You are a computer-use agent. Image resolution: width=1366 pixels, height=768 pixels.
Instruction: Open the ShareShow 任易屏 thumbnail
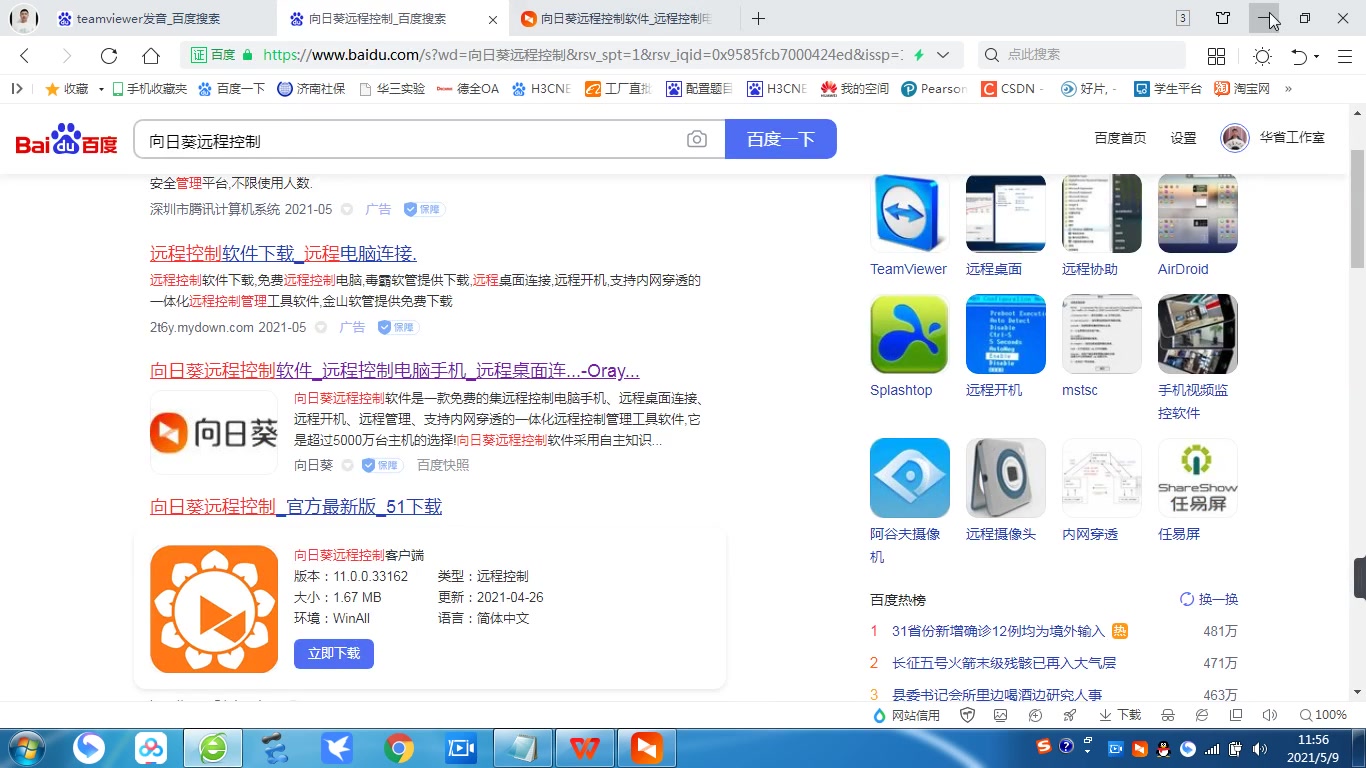pos(1198,478)
